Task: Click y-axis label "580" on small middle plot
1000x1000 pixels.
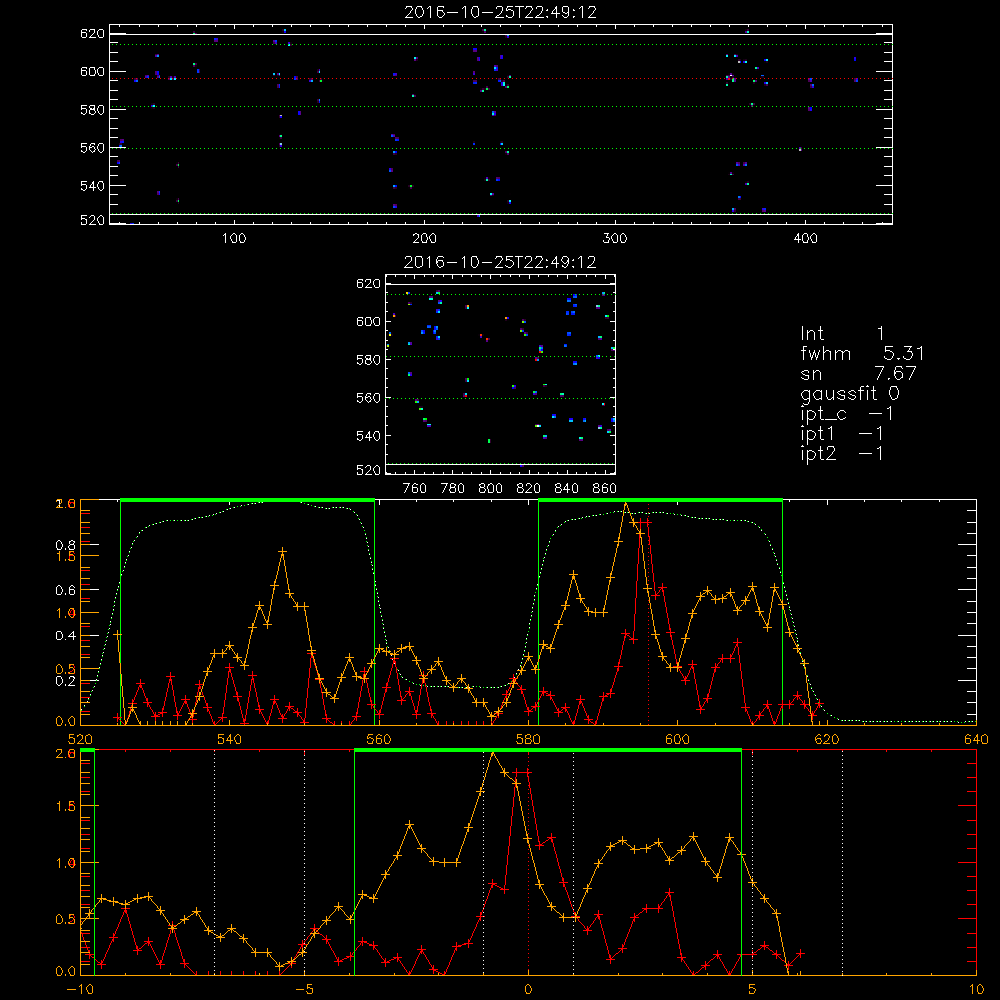Action: (x=368, y=360)
